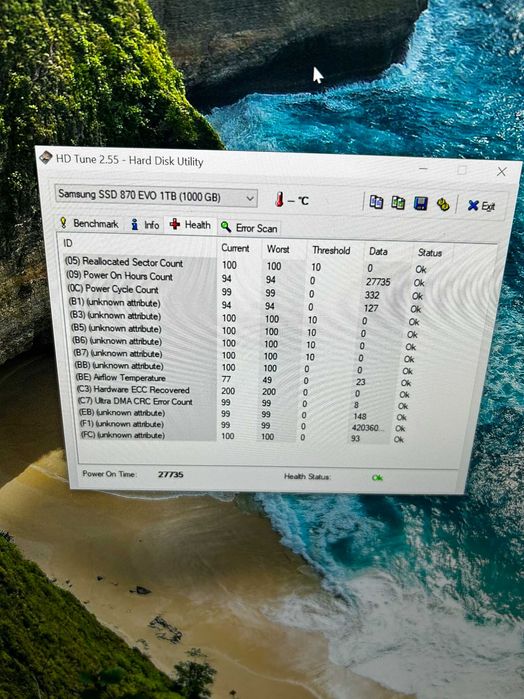
Task: Select the (C3) Hardware ECC Recovered row
Action: coord(243,391)
